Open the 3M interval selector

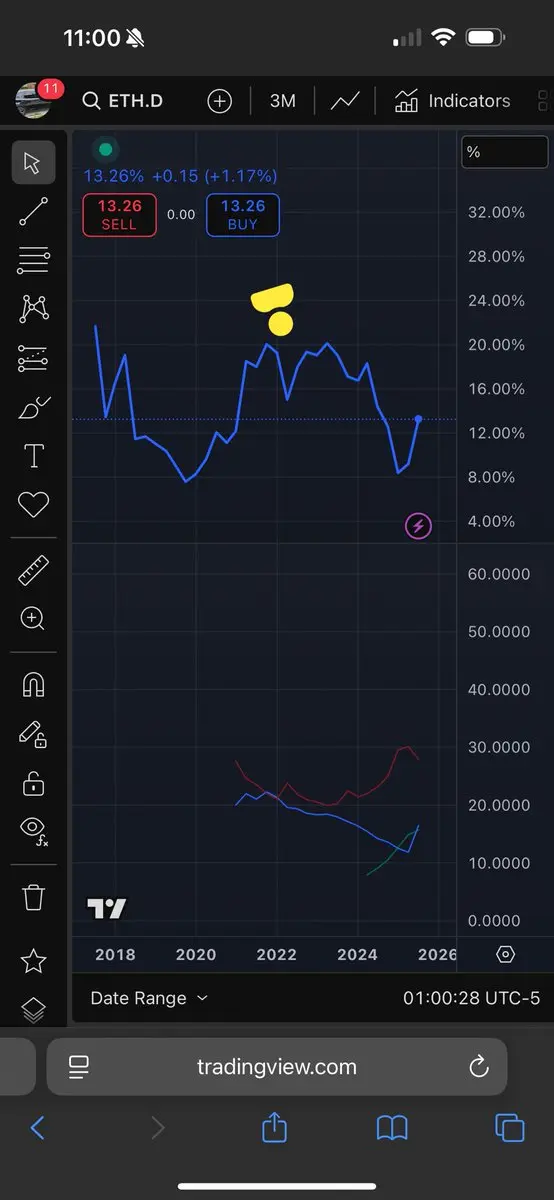pyautogui.click(x=282, y=101)
